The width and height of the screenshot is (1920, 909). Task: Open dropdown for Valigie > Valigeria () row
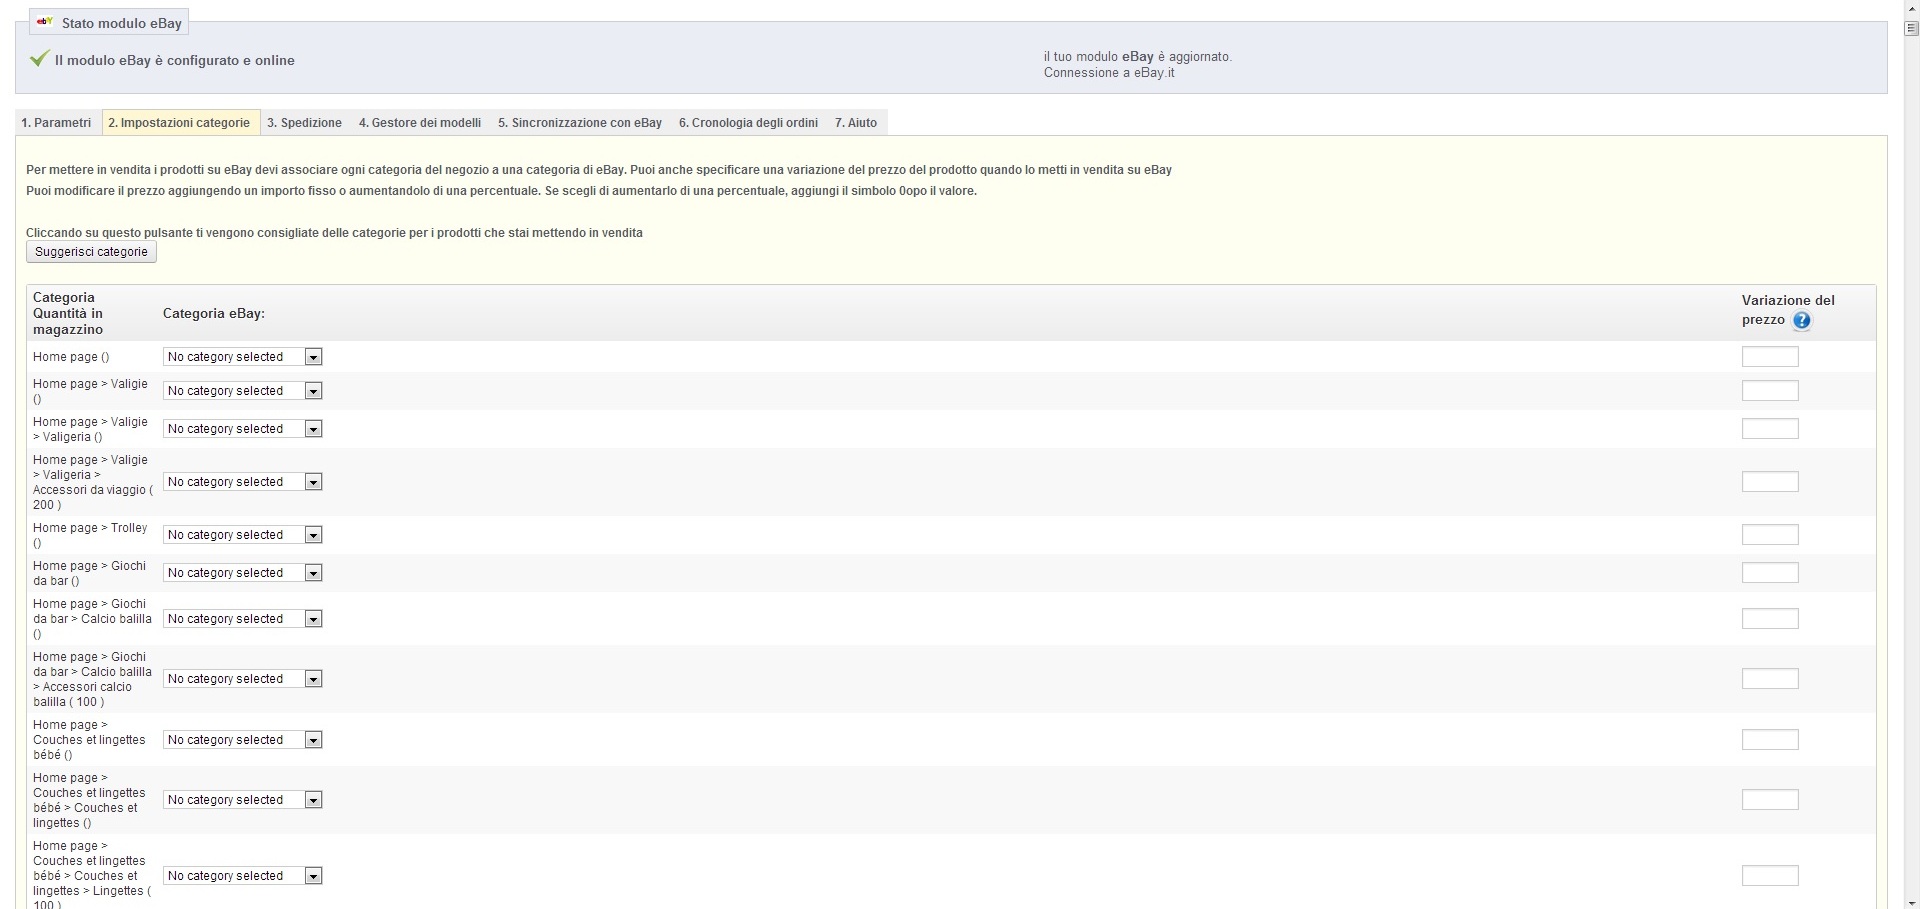pyautogui.click(x=243, y=429)
